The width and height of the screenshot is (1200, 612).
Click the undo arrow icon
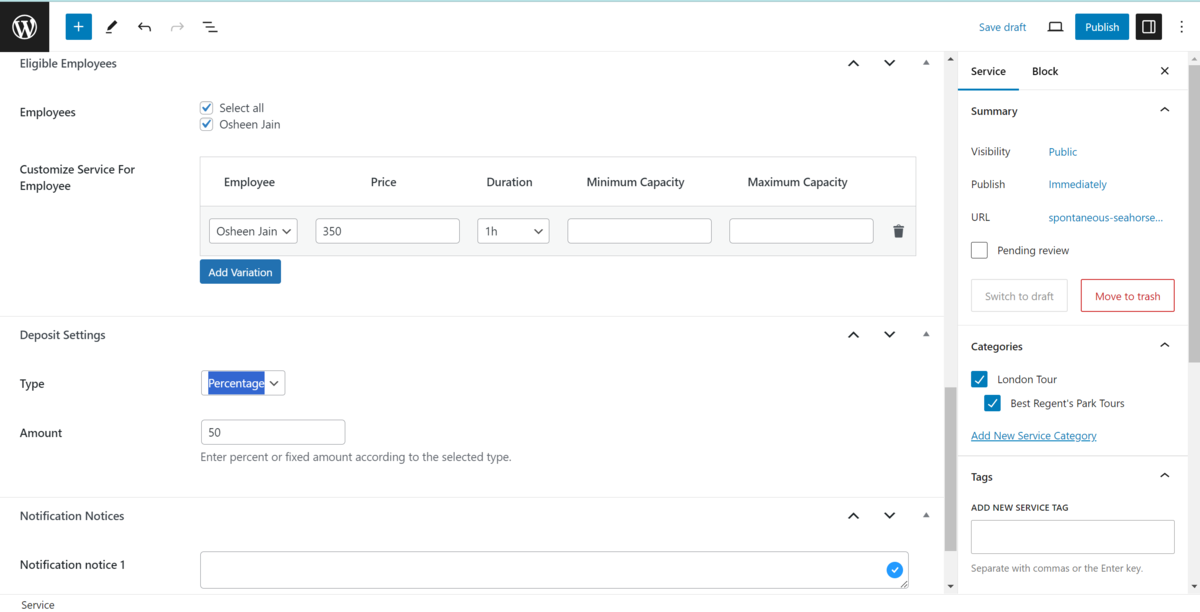[x=145, y=27]
